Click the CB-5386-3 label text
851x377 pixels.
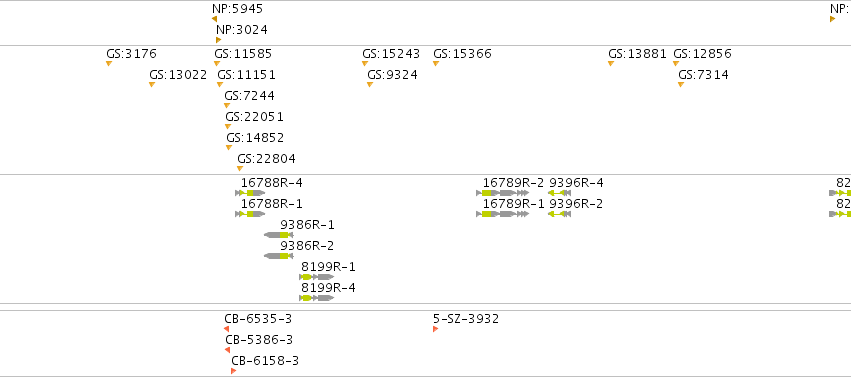click(x=259, y=340)
